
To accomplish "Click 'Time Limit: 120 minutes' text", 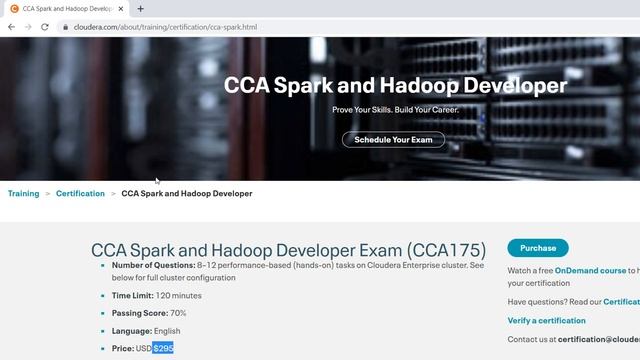I will click(157, 296).
